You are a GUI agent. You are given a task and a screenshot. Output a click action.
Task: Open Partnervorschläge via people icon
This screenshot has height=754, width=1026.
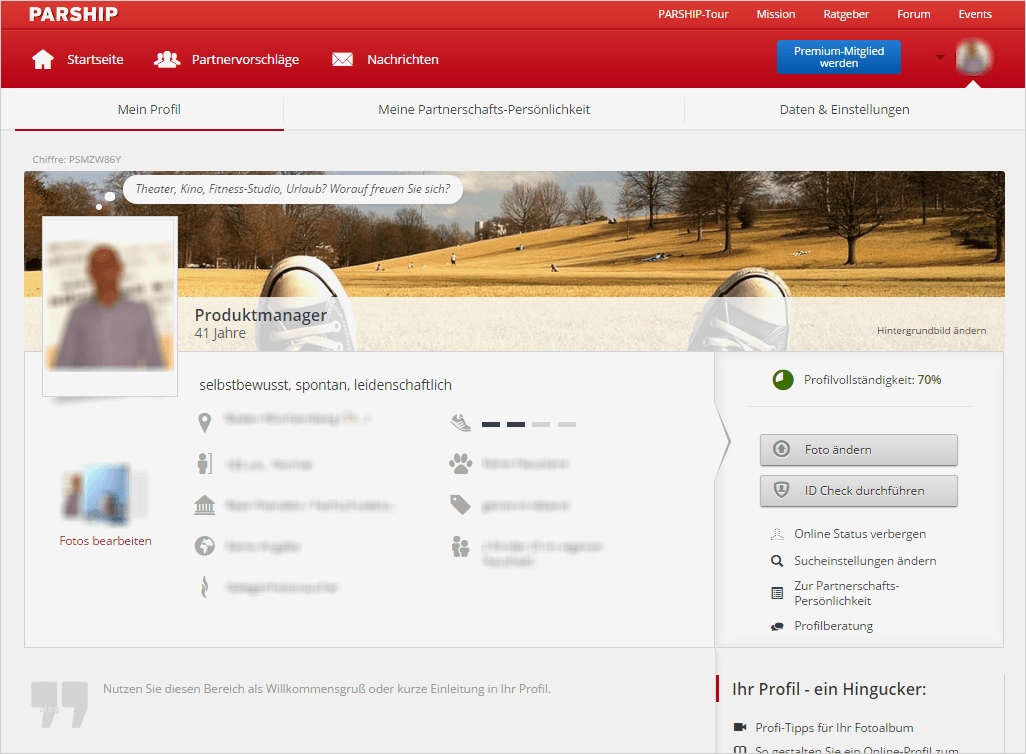[167, 60]
